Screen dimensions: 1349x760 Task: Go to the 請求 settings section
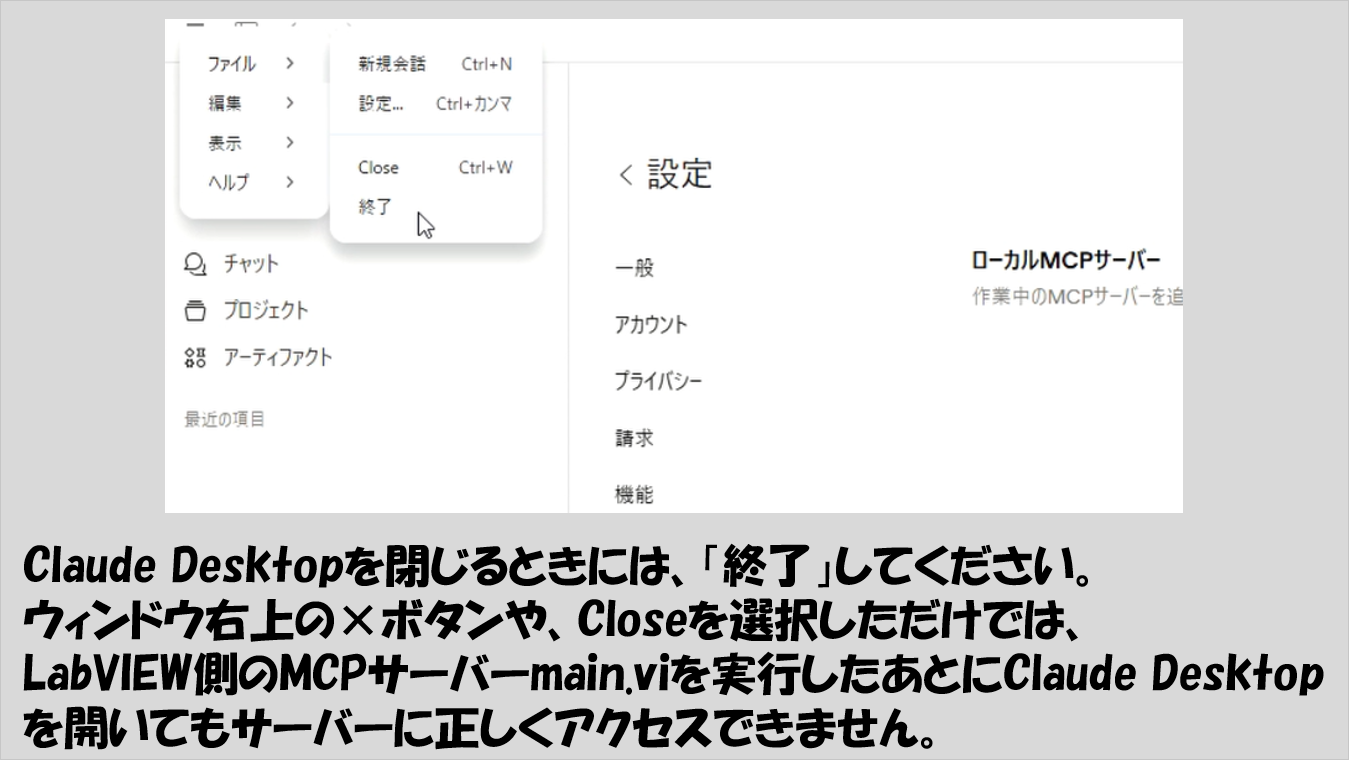coord(634,438)
